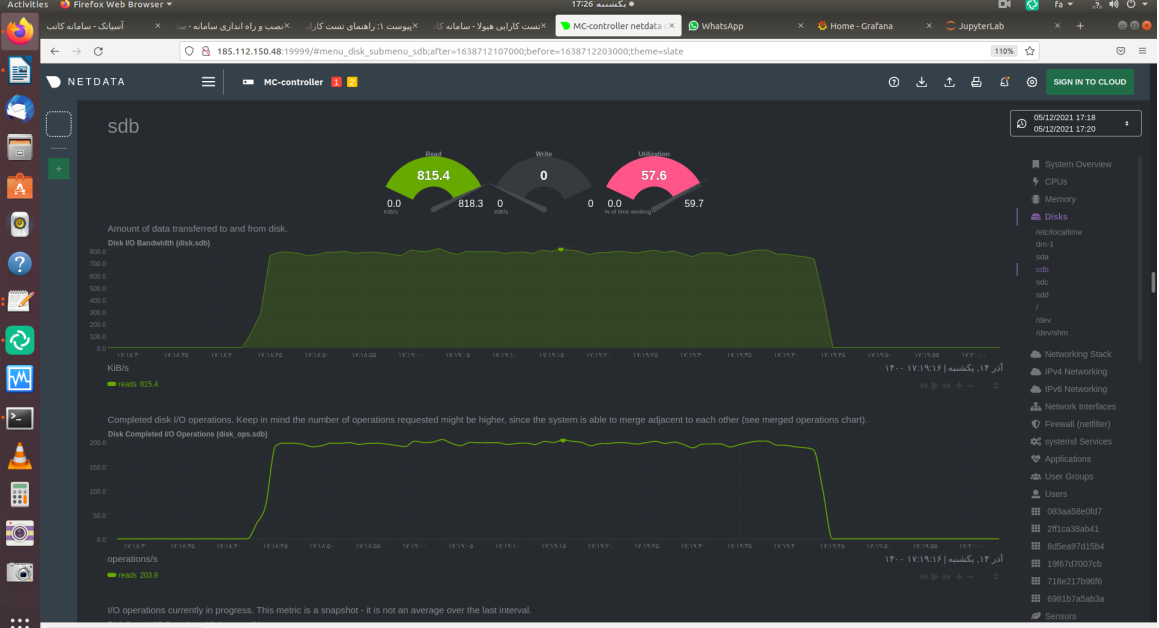Click resize handle of Disk I/O Bandwidth chart
This screenshot has height=628, width=1159.
pyautogui.click(x=996, y=386)
